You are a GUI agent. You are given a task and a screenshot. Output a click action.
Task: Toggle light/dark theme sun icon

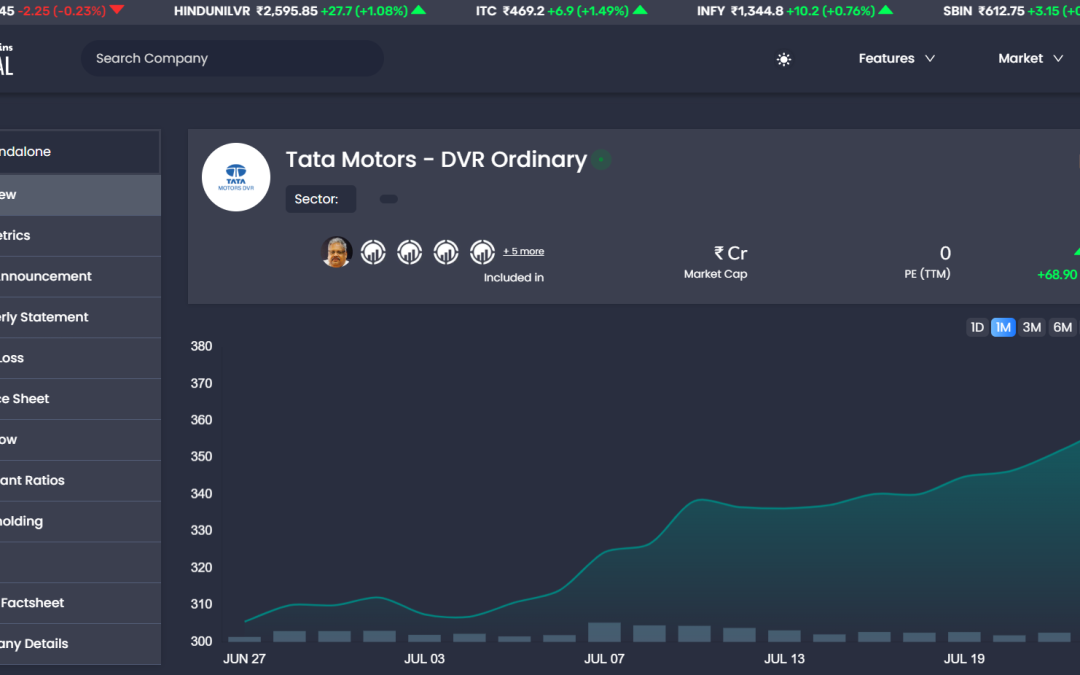point(784,59)
